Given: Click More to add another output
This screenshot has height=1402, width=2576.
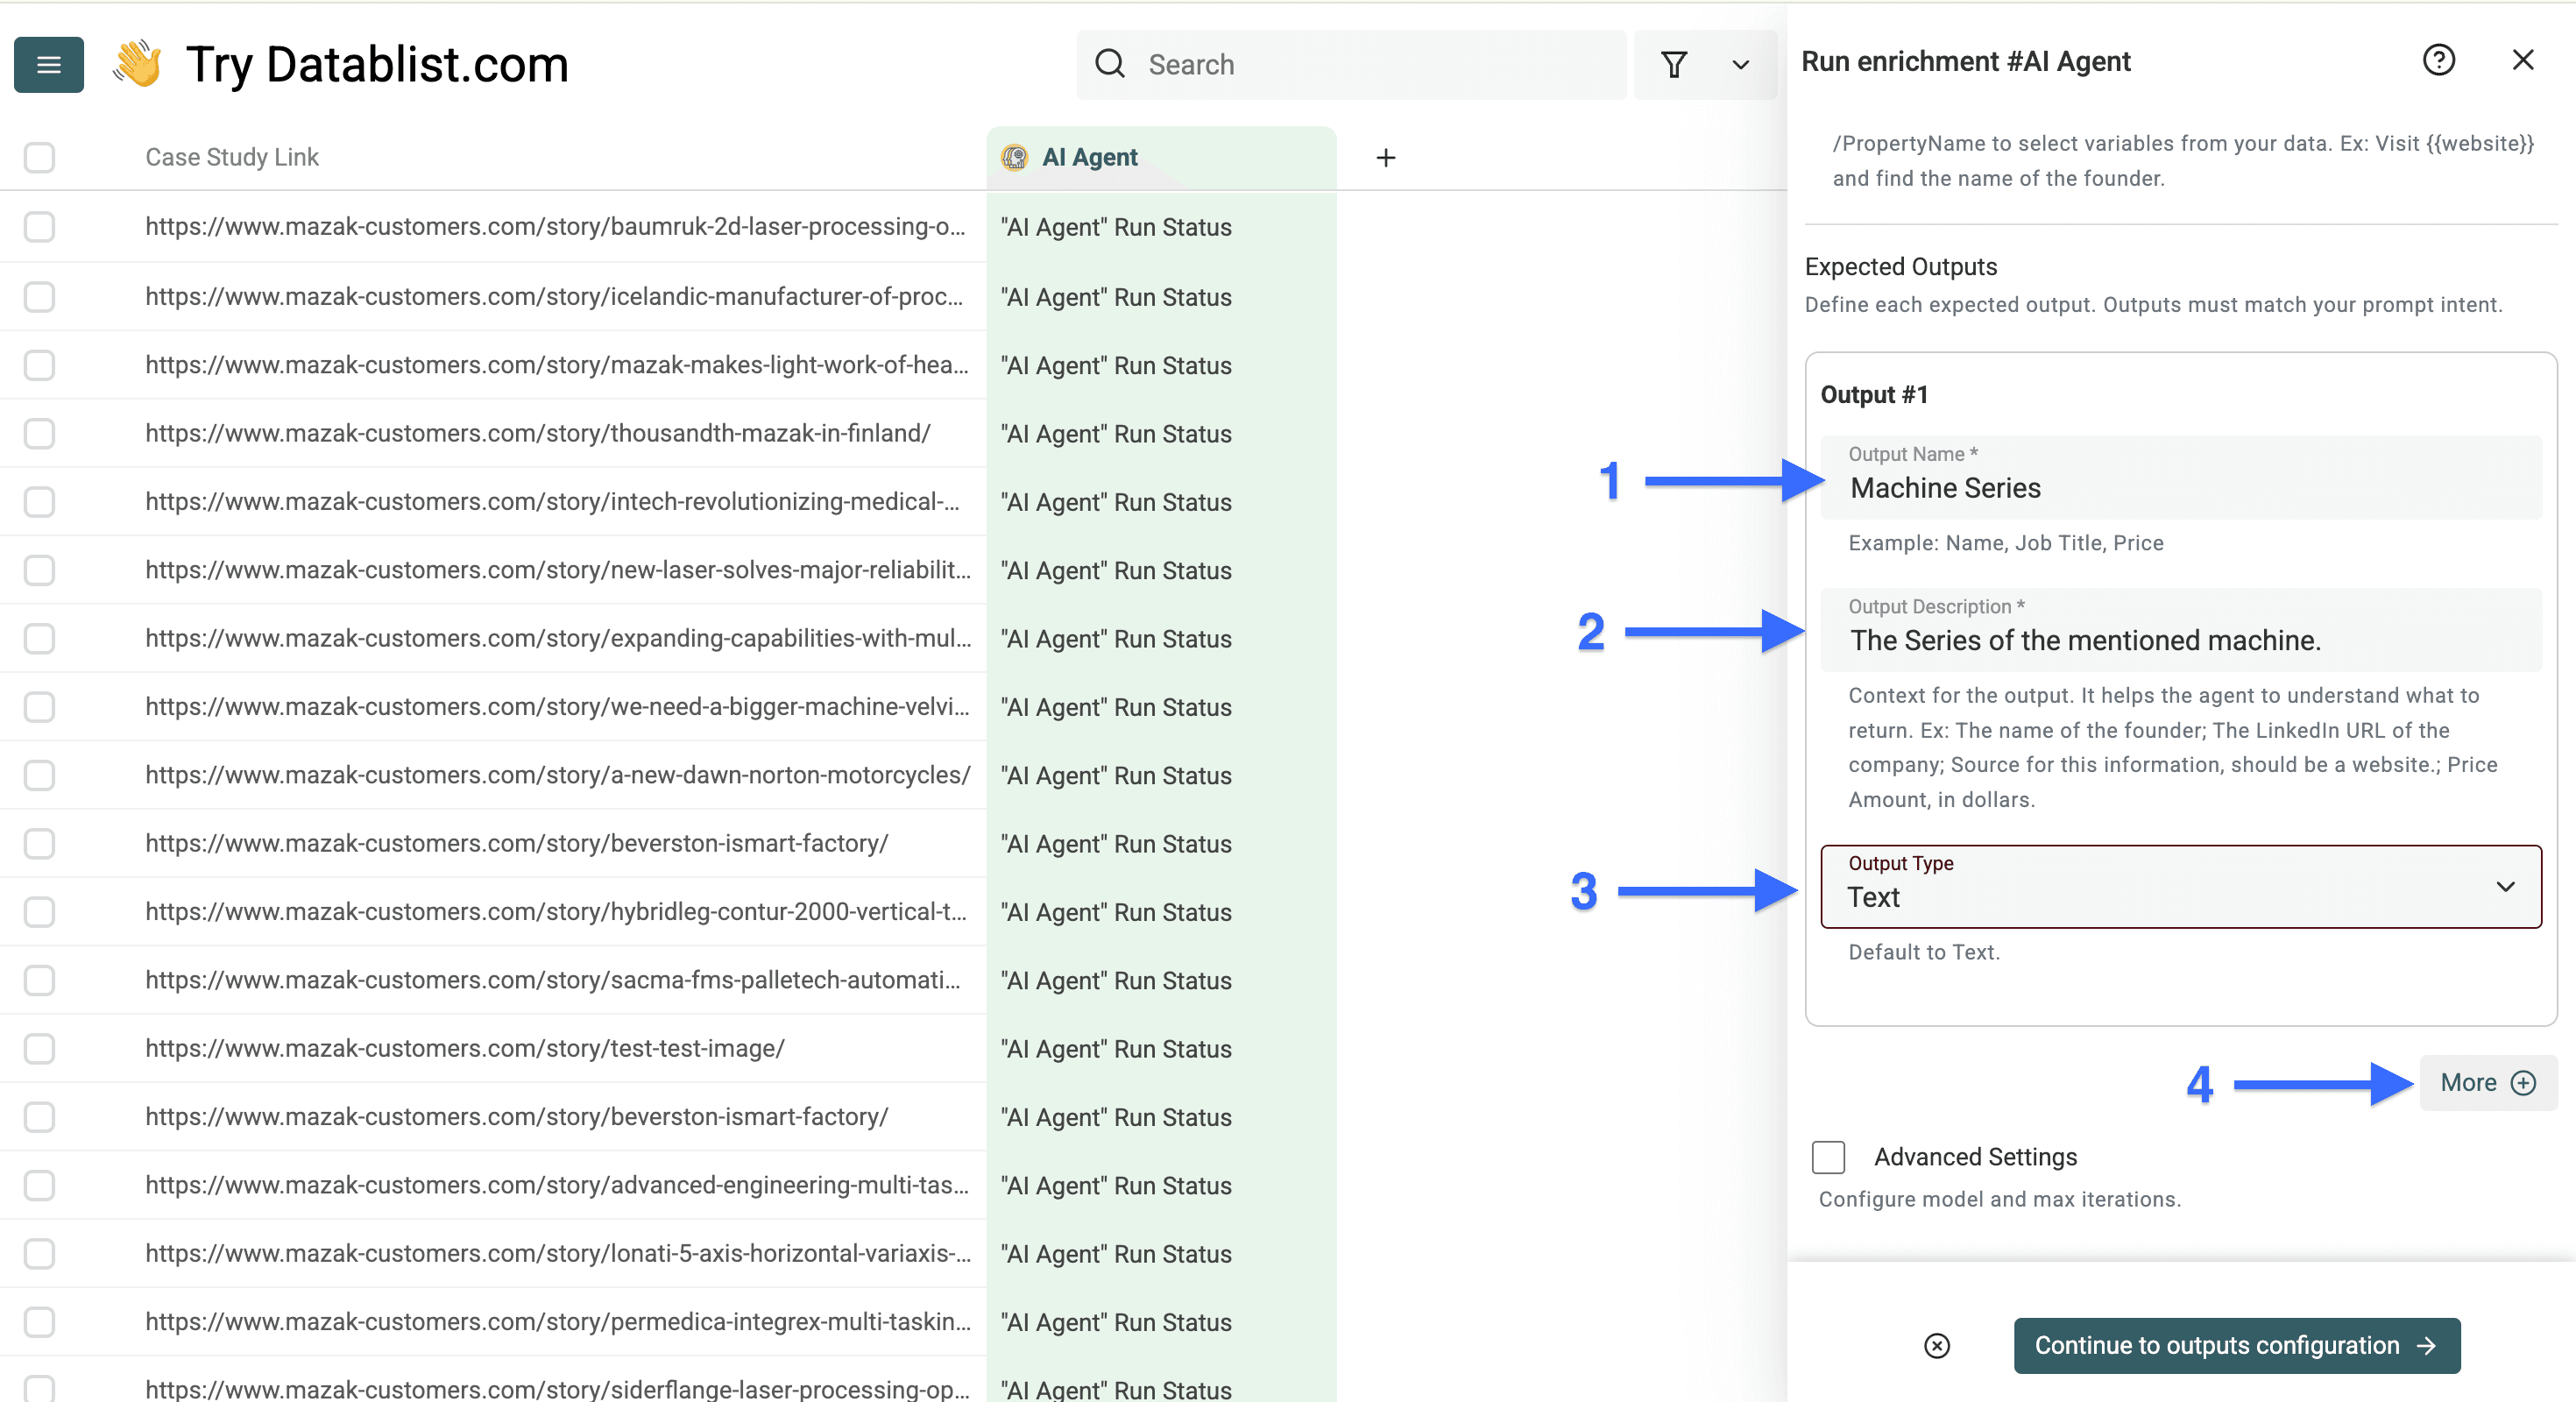Looking at the screenshot, I should 2487,1082.
